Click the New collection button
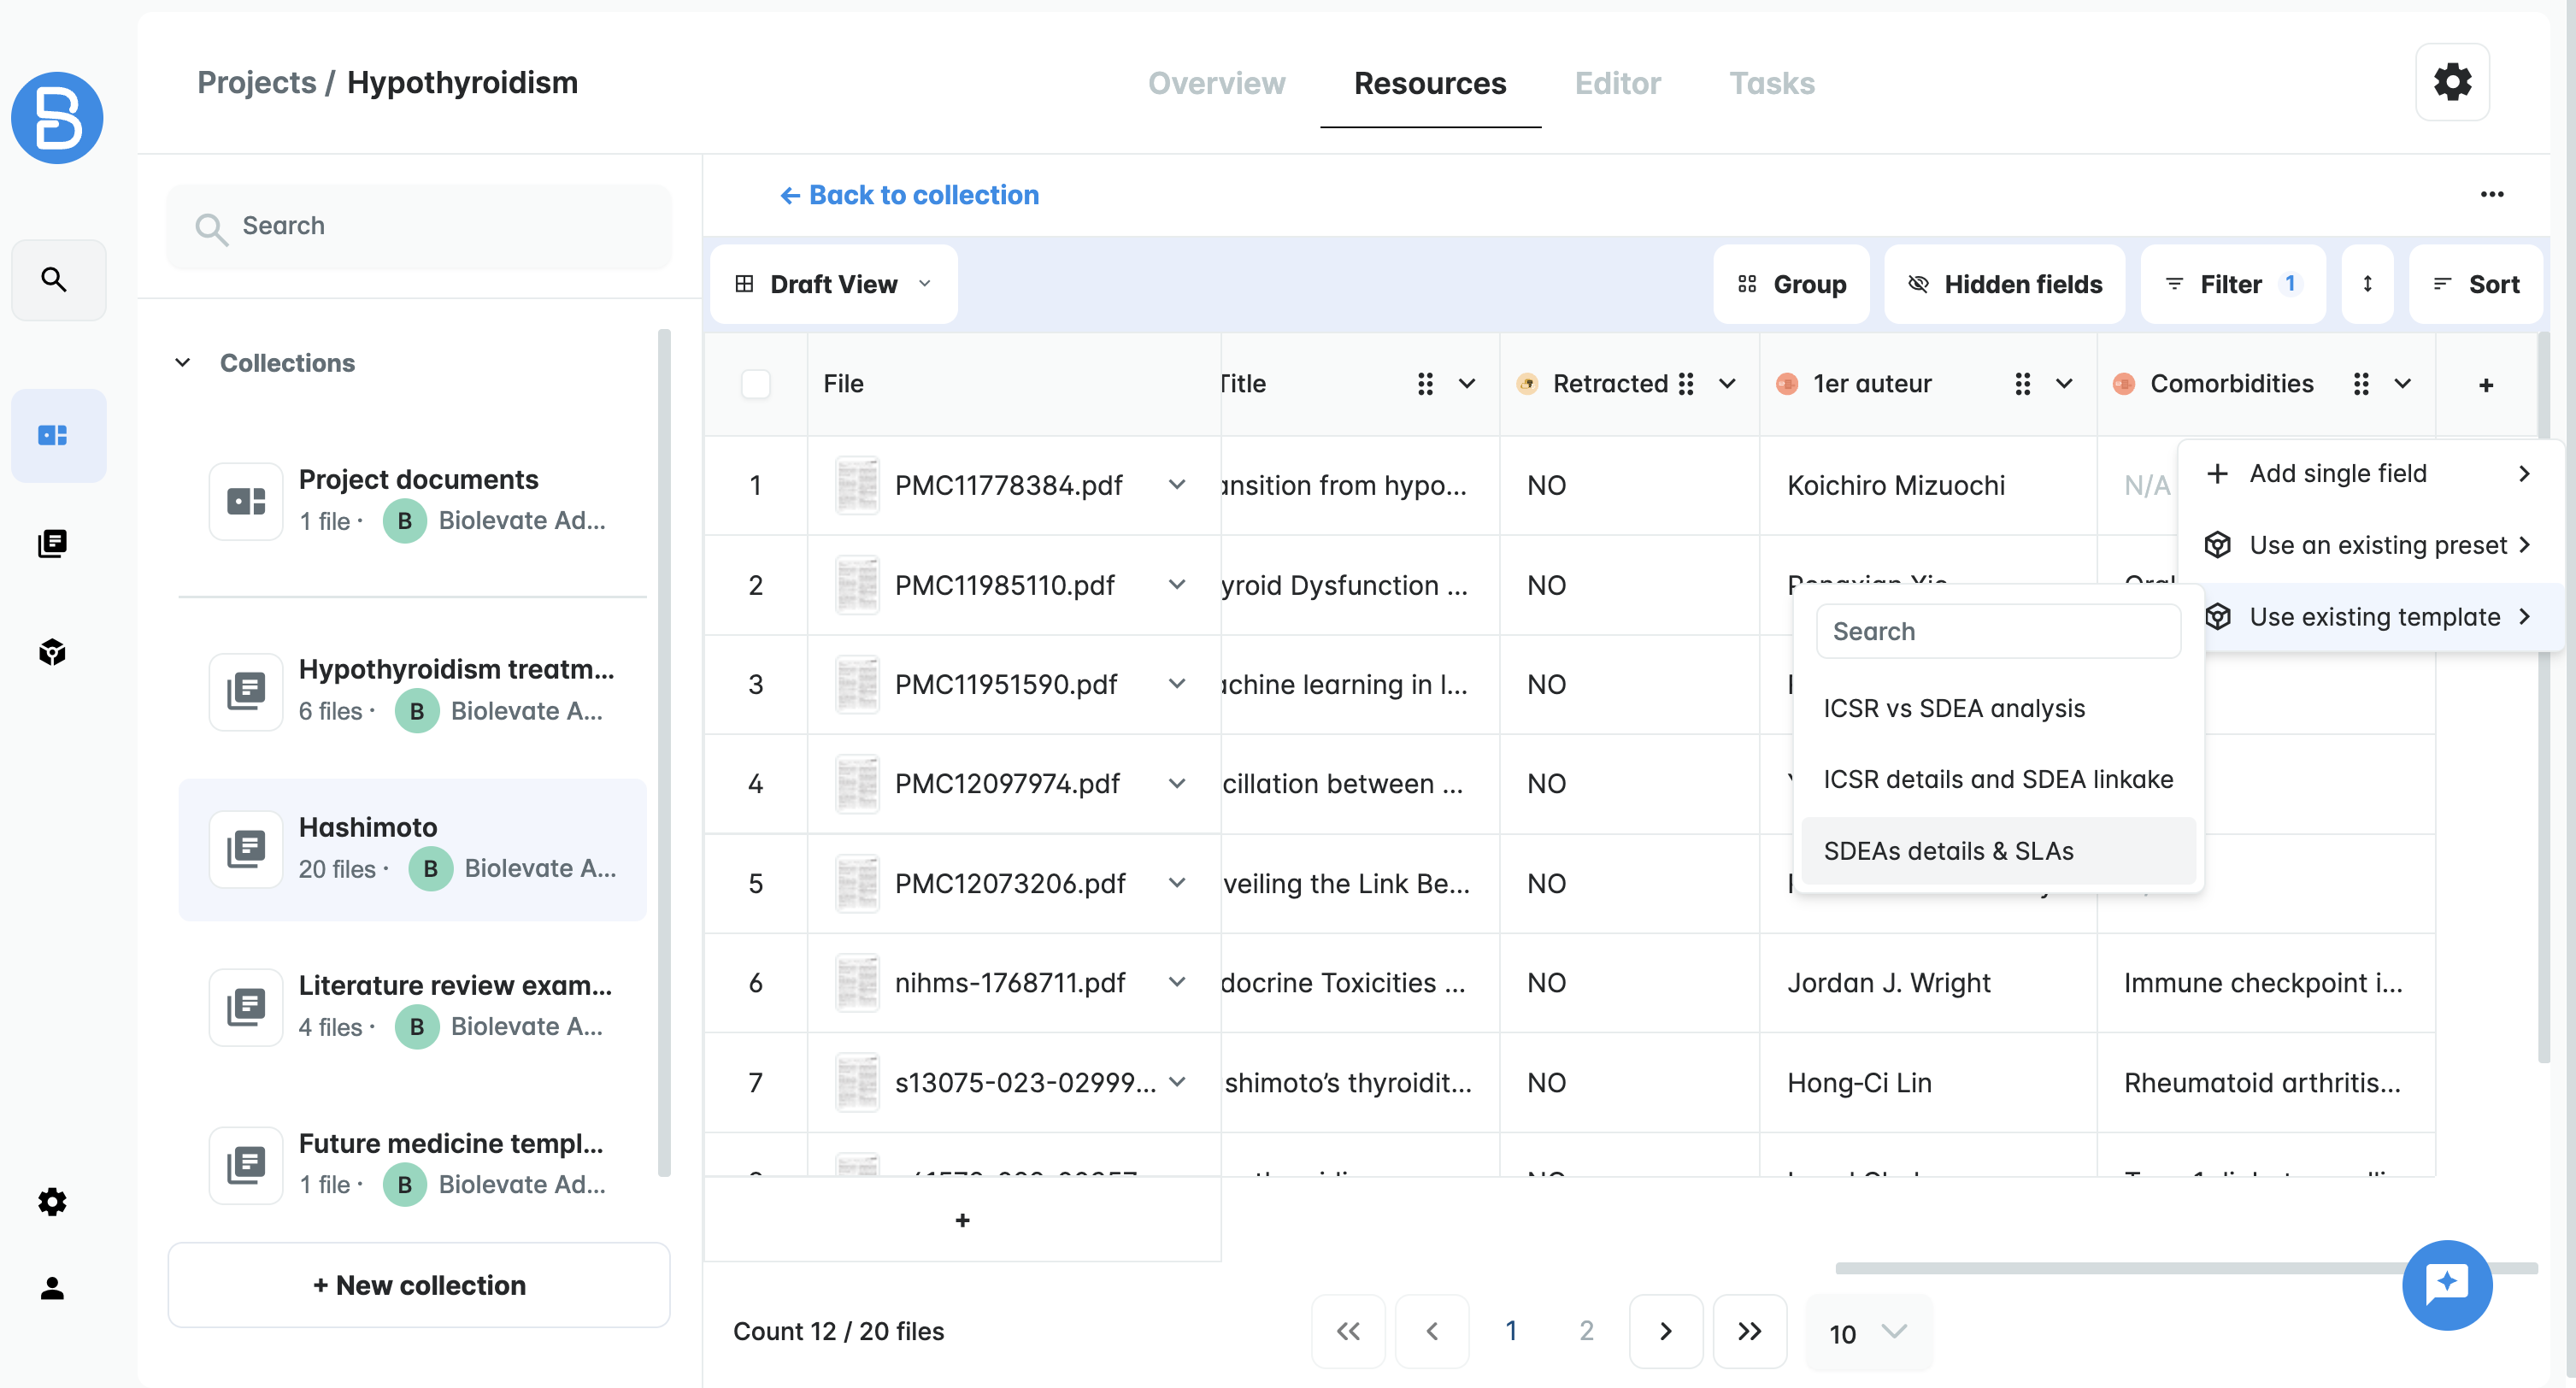2576x1388 pixels. 419,1285
